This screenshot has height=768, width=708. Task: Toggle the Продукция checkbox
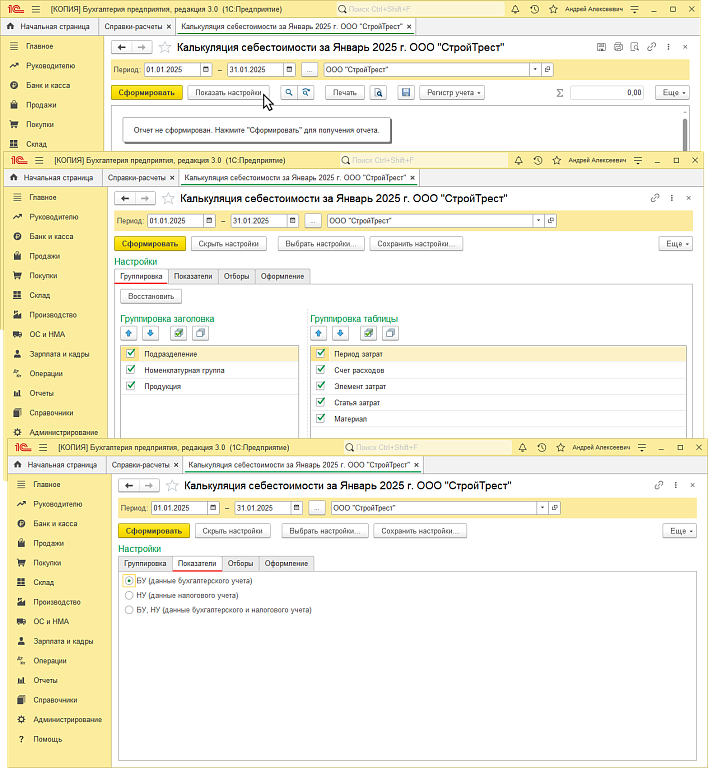[x=131, y=385]
